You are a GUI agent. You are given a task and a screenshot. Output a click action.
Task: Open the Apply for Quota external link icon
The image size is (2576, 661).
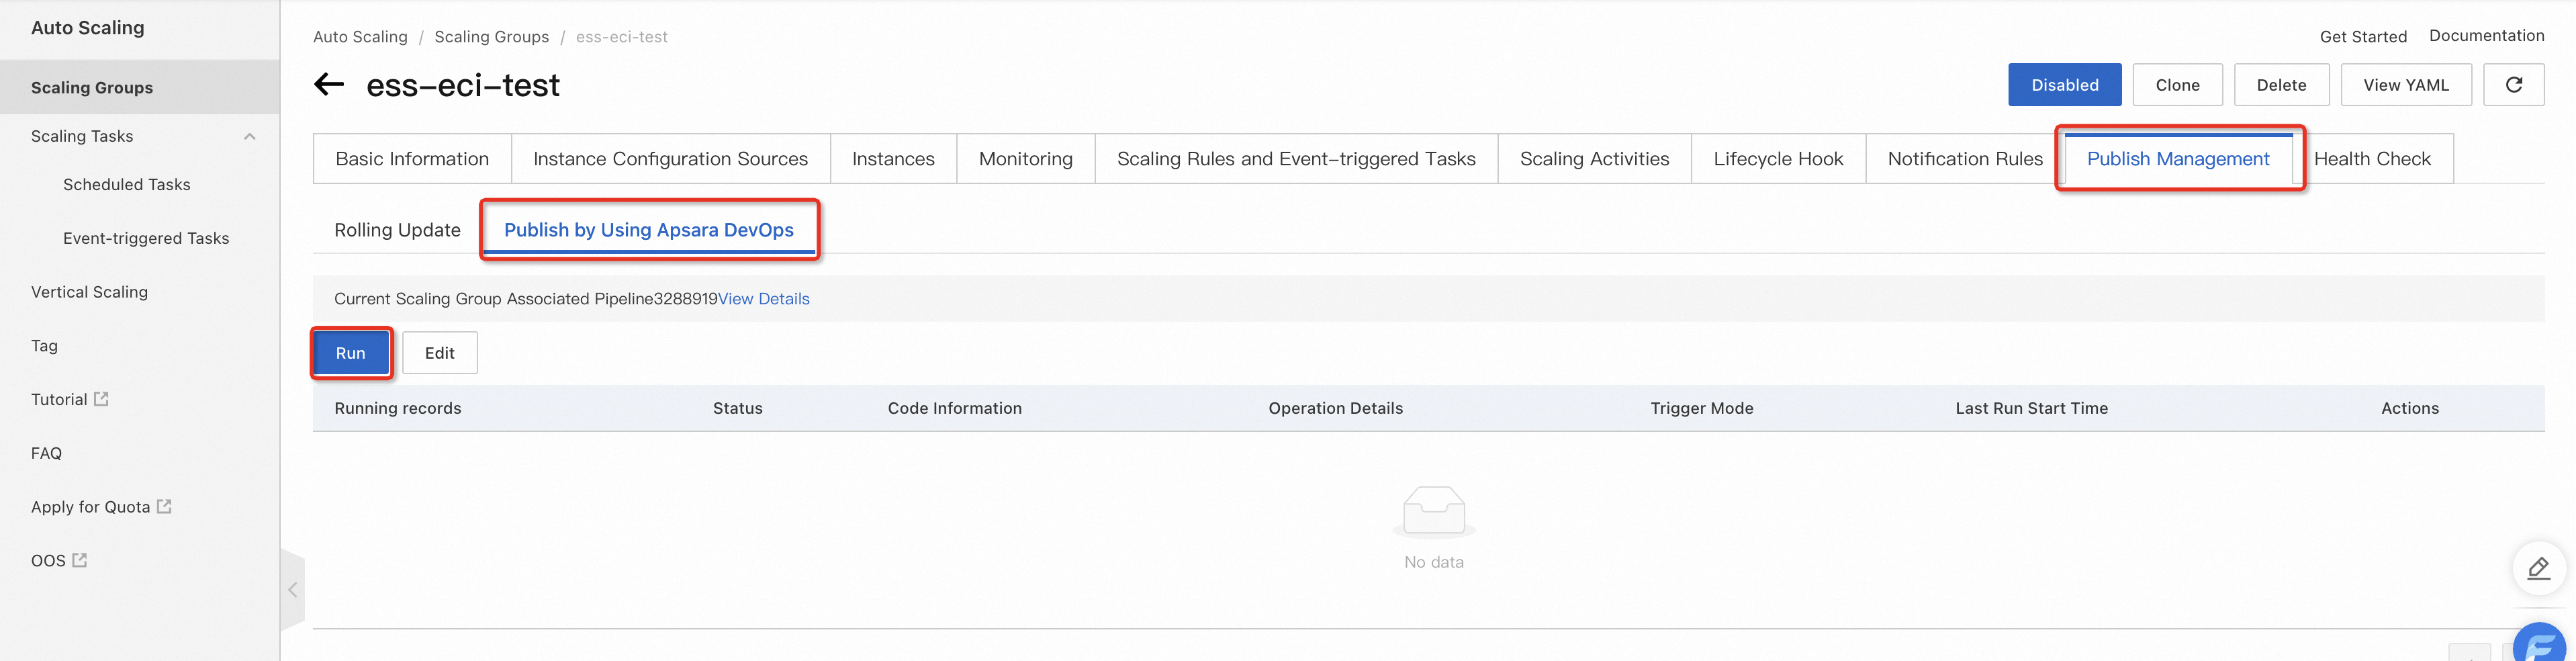[x=164, y=506]
